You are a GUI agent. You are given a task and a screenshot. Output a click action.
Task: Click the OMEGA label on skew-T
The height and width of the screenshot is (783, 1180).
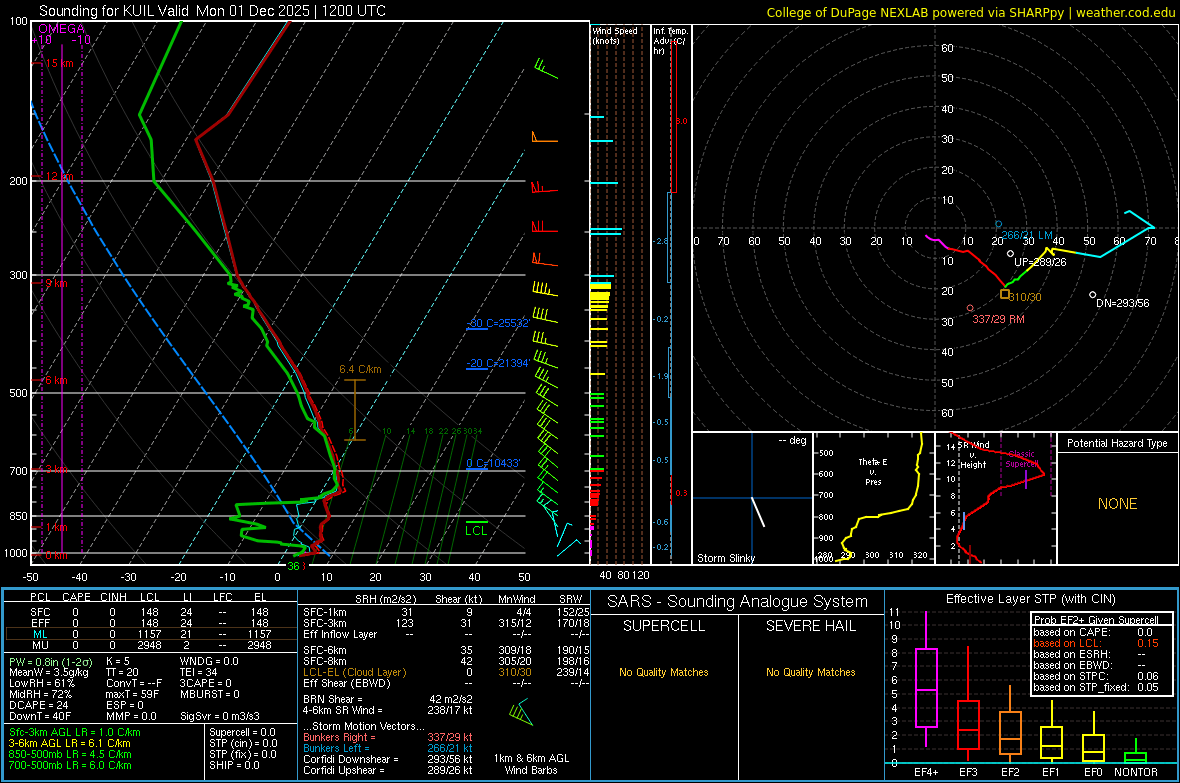(x=62, y=29)
